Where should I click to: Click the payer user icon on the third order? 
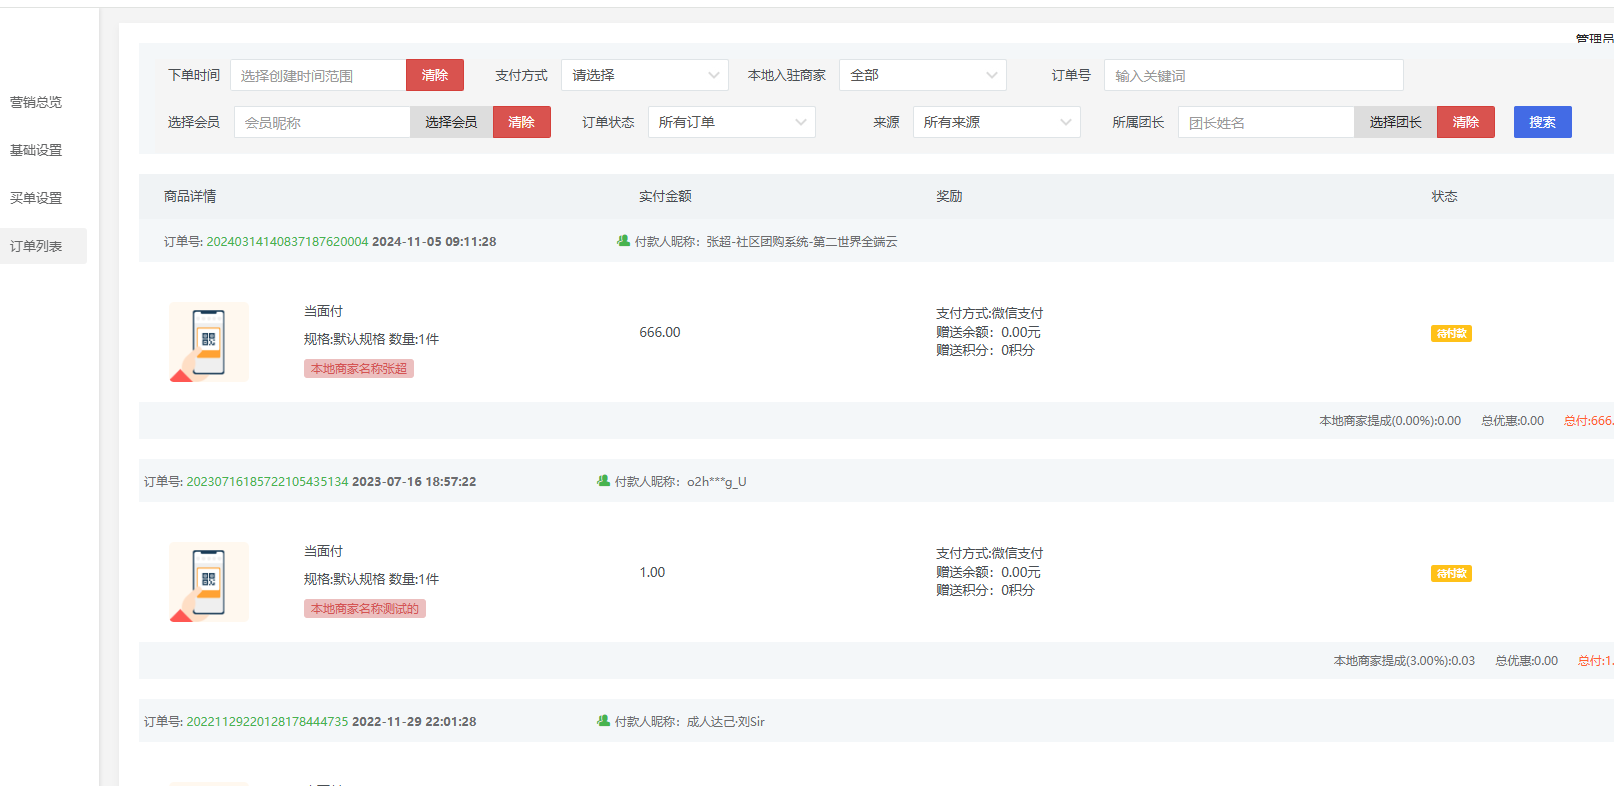603,721
